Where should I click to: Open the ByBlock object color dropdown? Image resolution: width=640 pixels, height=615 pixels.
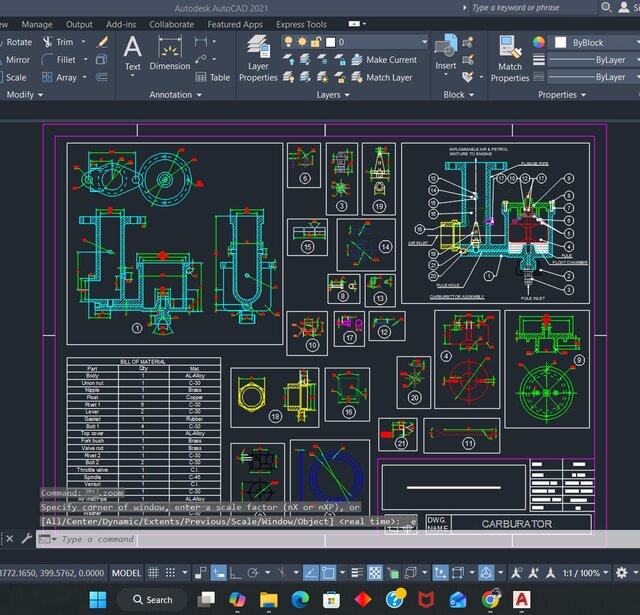595,42
